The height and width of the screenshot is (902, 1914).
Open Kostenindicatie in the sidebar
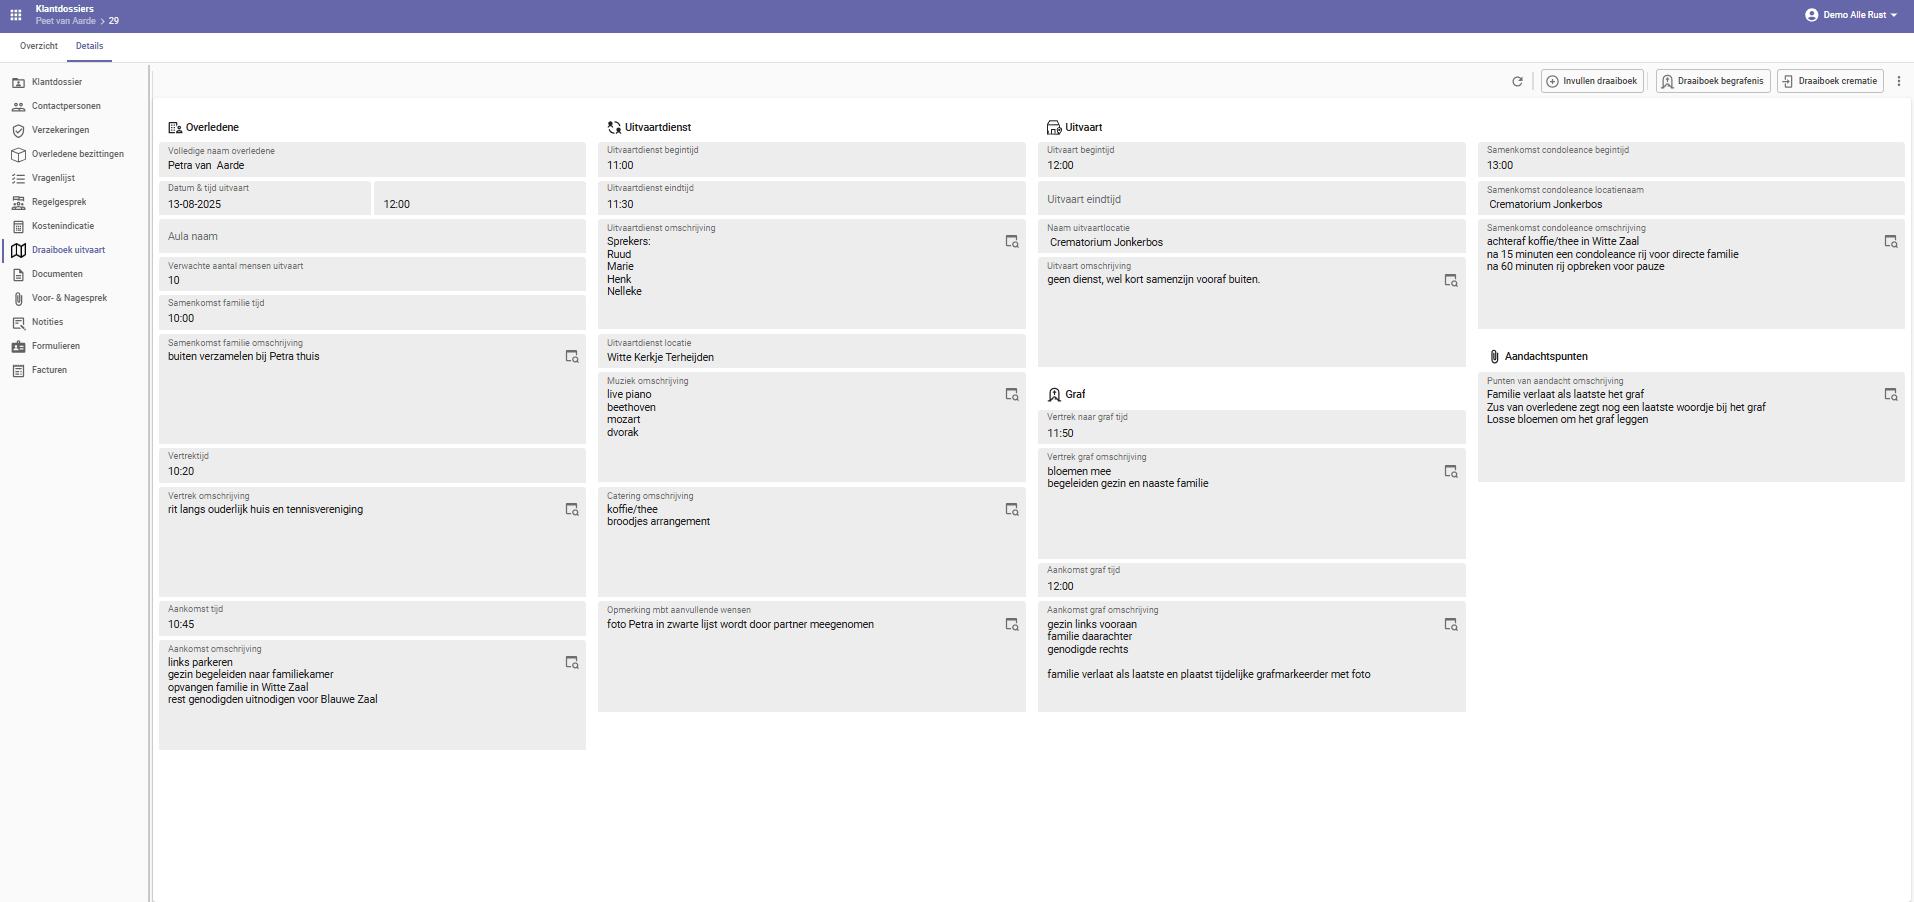coord(62,226)
